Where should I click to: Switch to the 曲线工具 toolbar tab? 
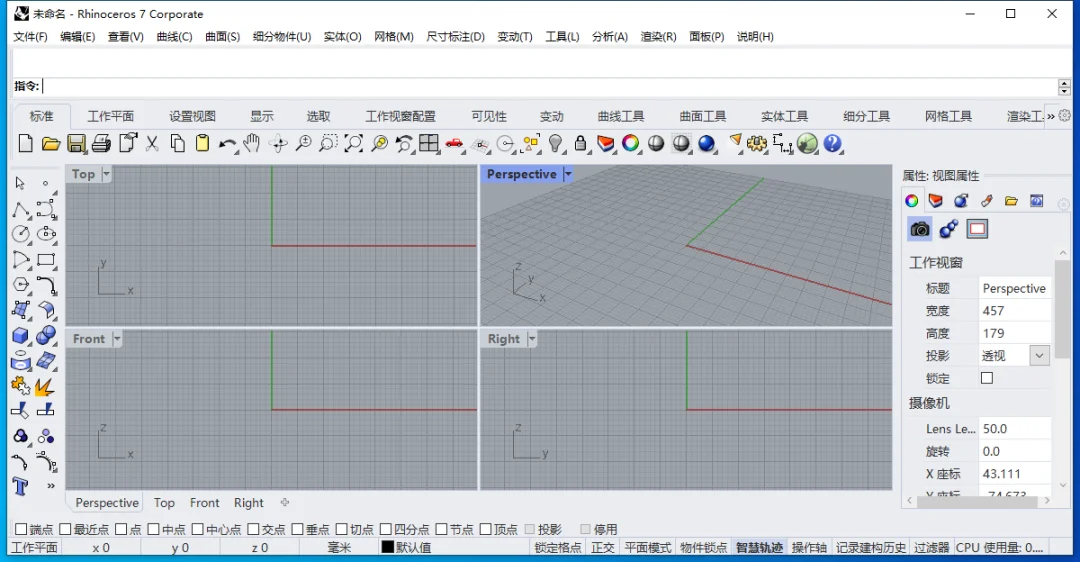pyautogui.click(x=621, y=116)
